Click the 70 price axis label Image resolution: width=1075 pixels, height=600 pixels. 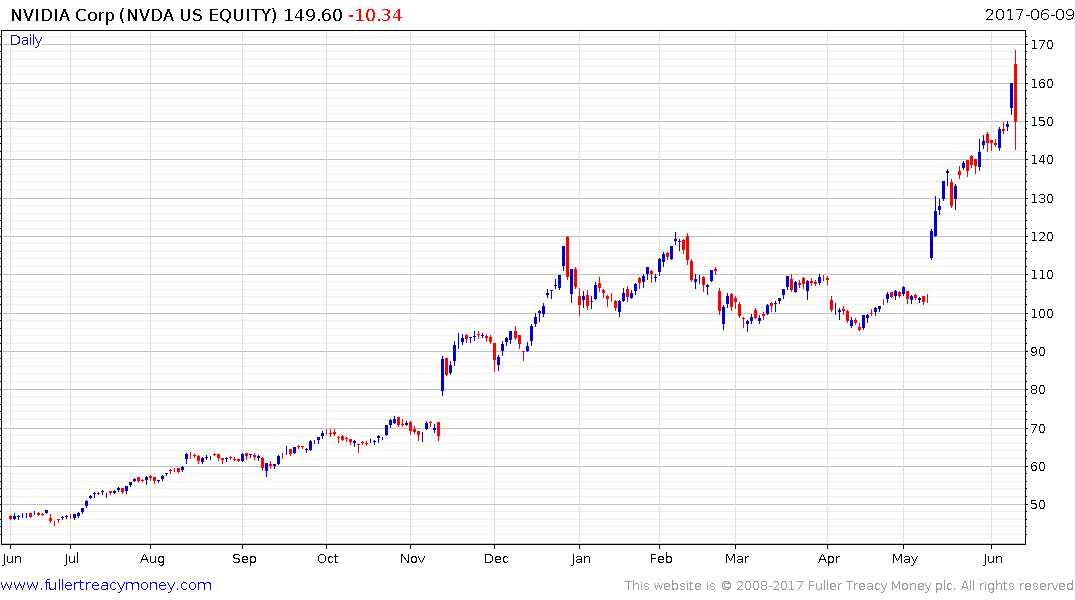[1038, 429]
